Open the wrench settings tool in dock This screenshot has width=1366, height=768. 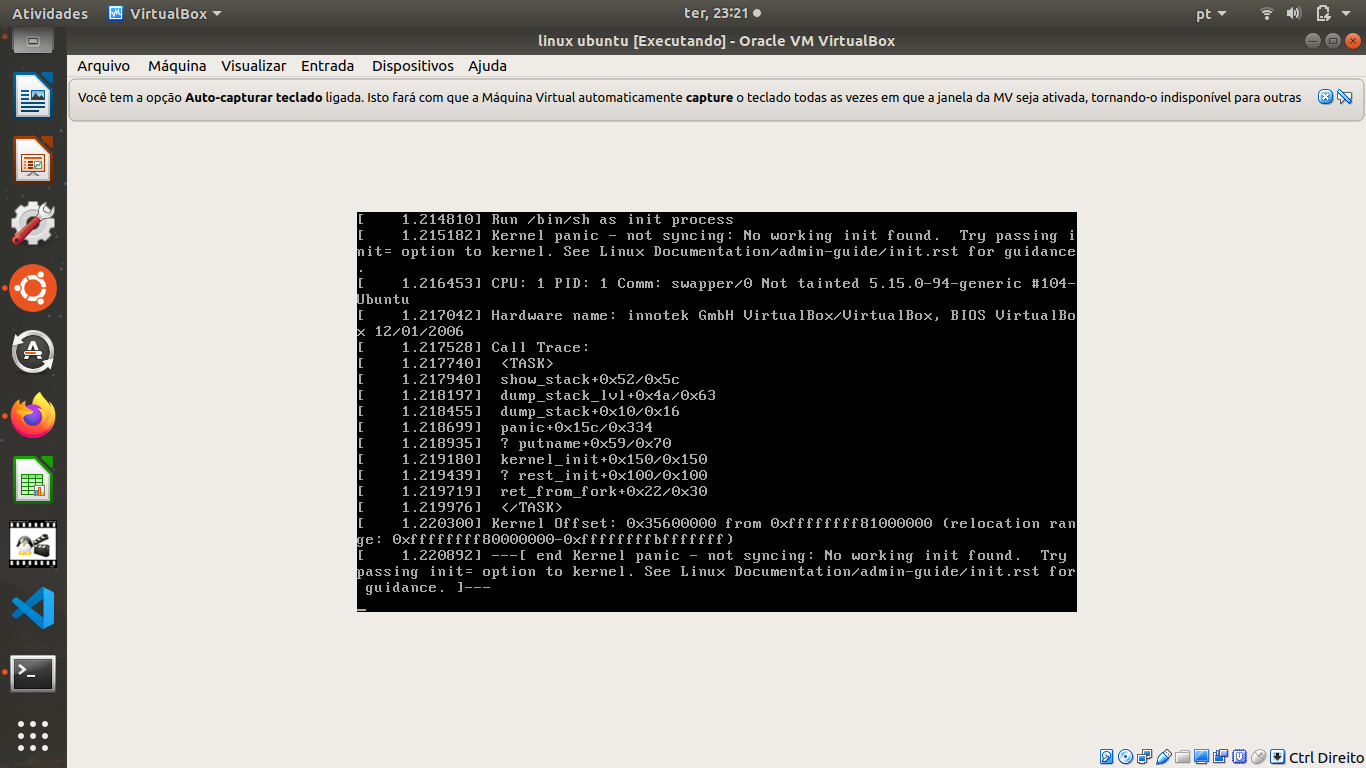pos(33,224)
